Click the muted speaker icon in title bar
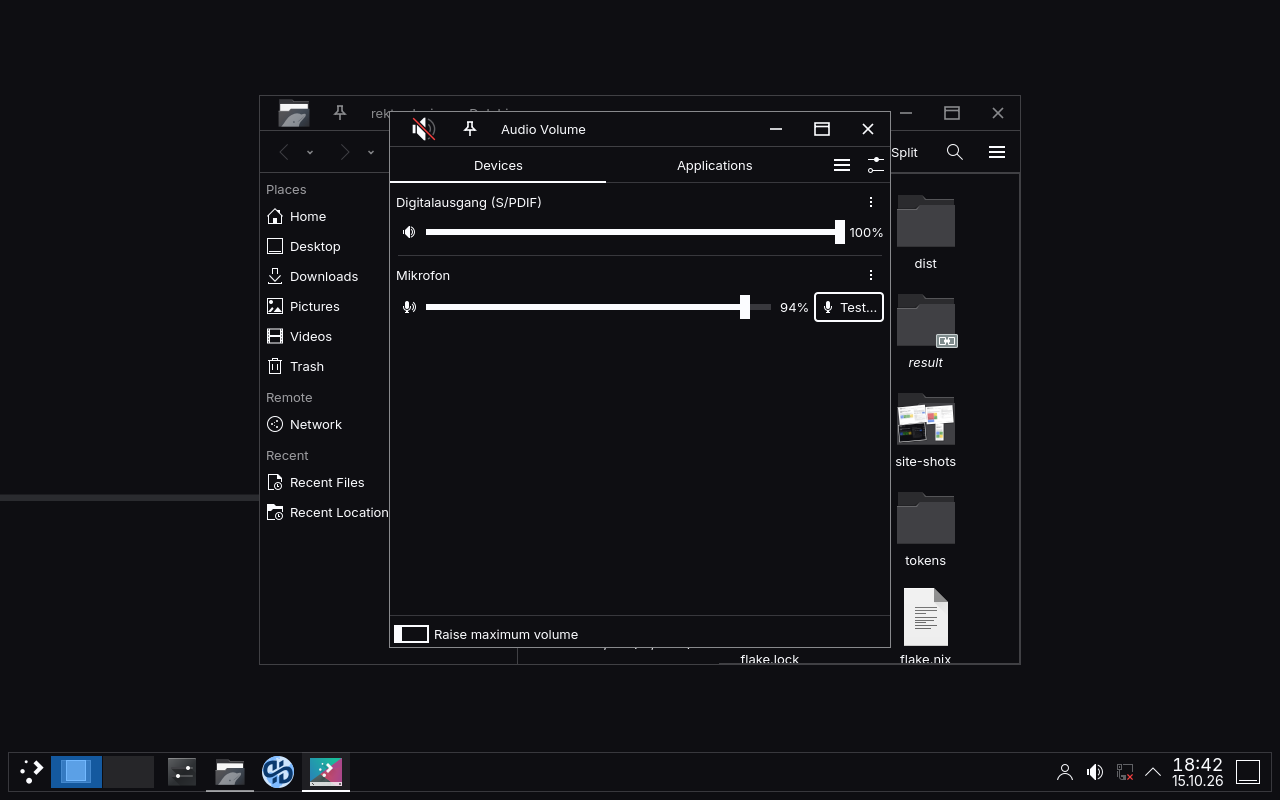This screenshot has width=1280, height=800. pyautogui.click(x=423, y=129)
